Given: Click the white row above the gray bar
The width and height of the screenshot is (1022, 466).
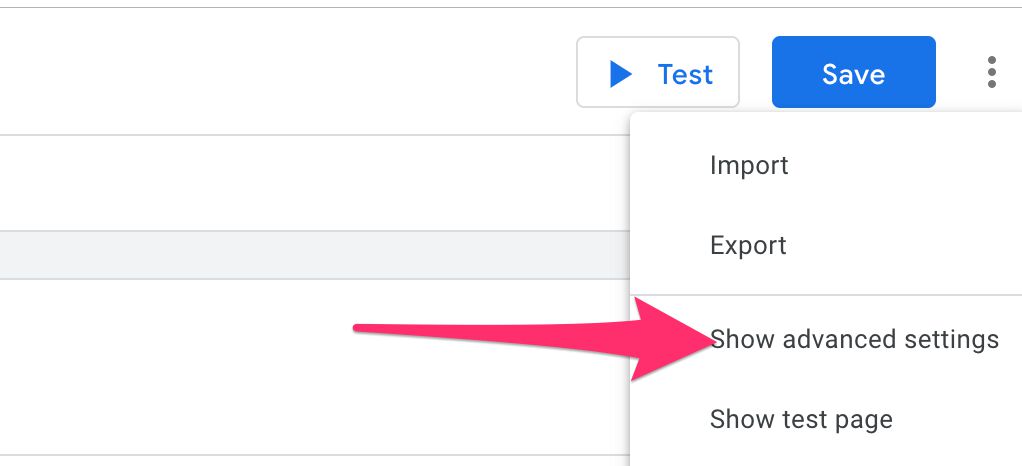Looking at the screenshot, I should tap(315, 183).
